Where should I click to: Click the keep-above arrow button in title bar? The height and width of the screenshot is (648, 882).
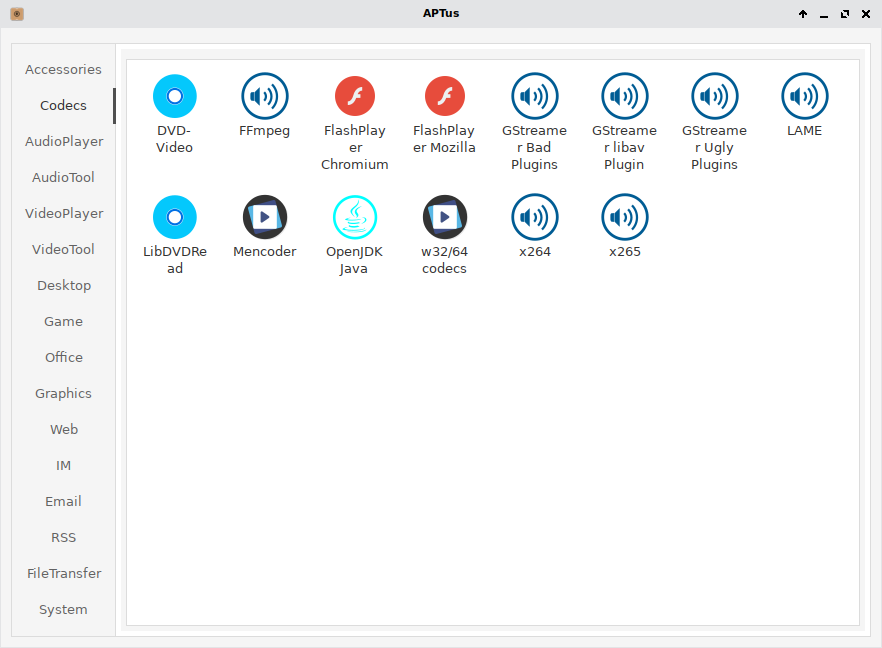pos(803,14)
